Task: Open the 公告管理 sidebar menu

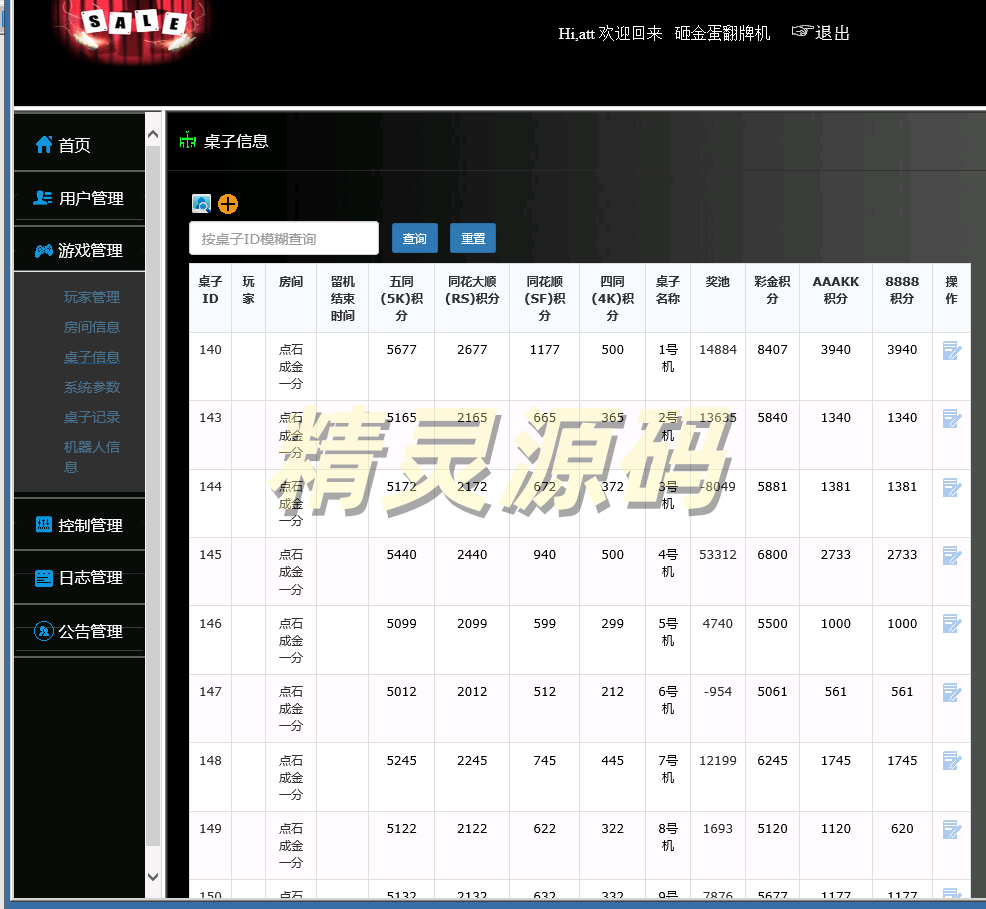Action: click(x=79, y=631)
